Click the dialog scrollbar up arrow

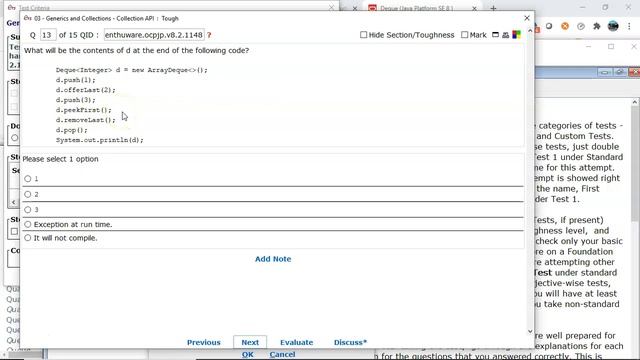530,31
